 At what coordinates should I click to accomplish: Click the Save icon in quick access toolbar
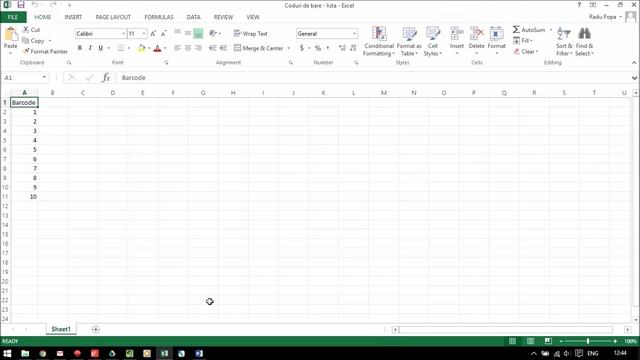(21, 5)
